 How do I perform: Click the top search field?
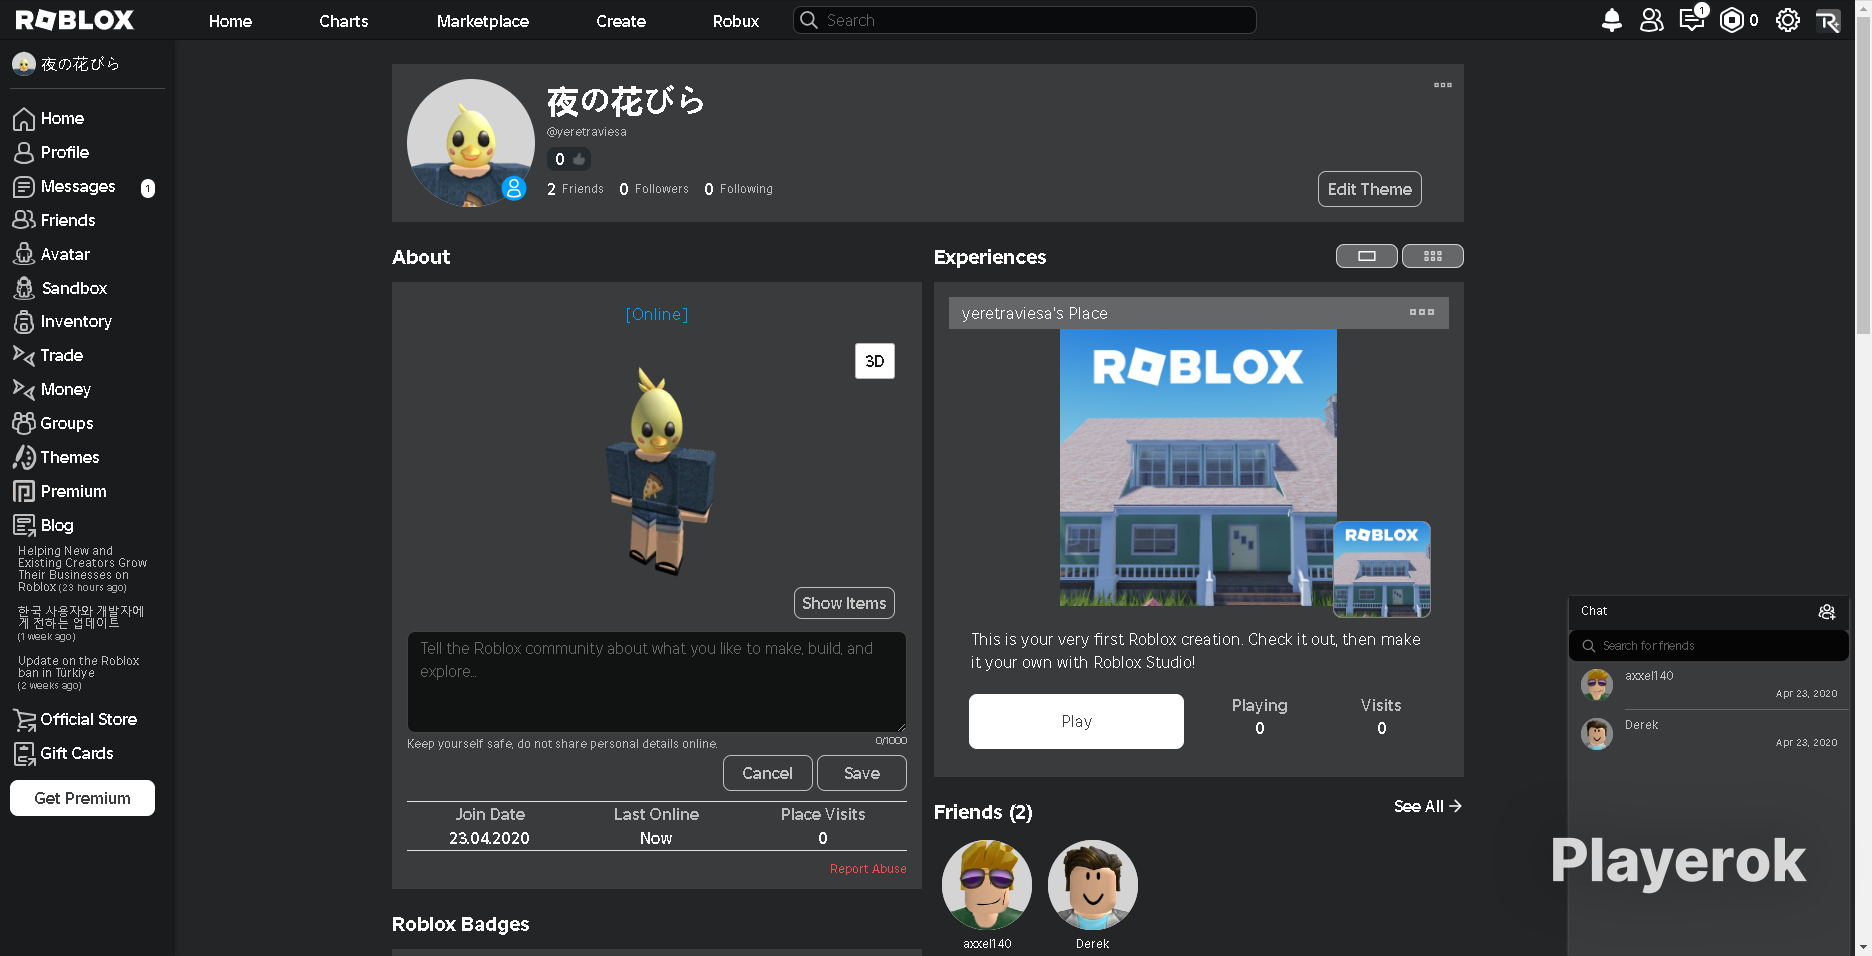[1025, 20]
